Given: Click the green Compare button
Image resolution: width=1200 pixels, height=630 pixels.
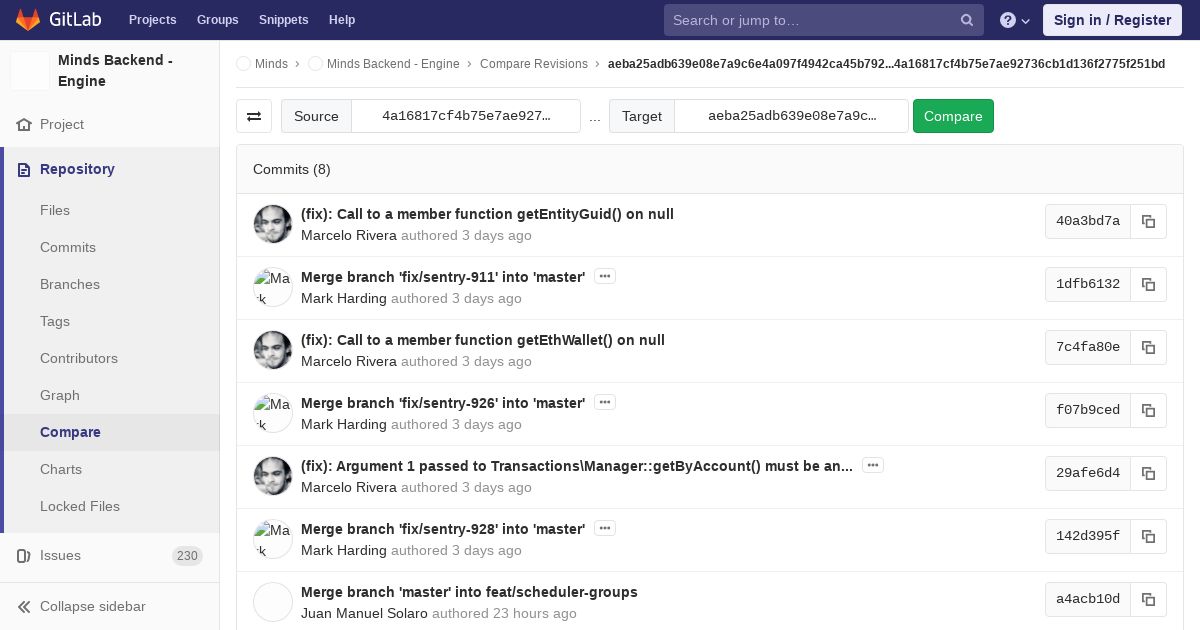Looking at the screenshot, I should [x=953, y=116].
